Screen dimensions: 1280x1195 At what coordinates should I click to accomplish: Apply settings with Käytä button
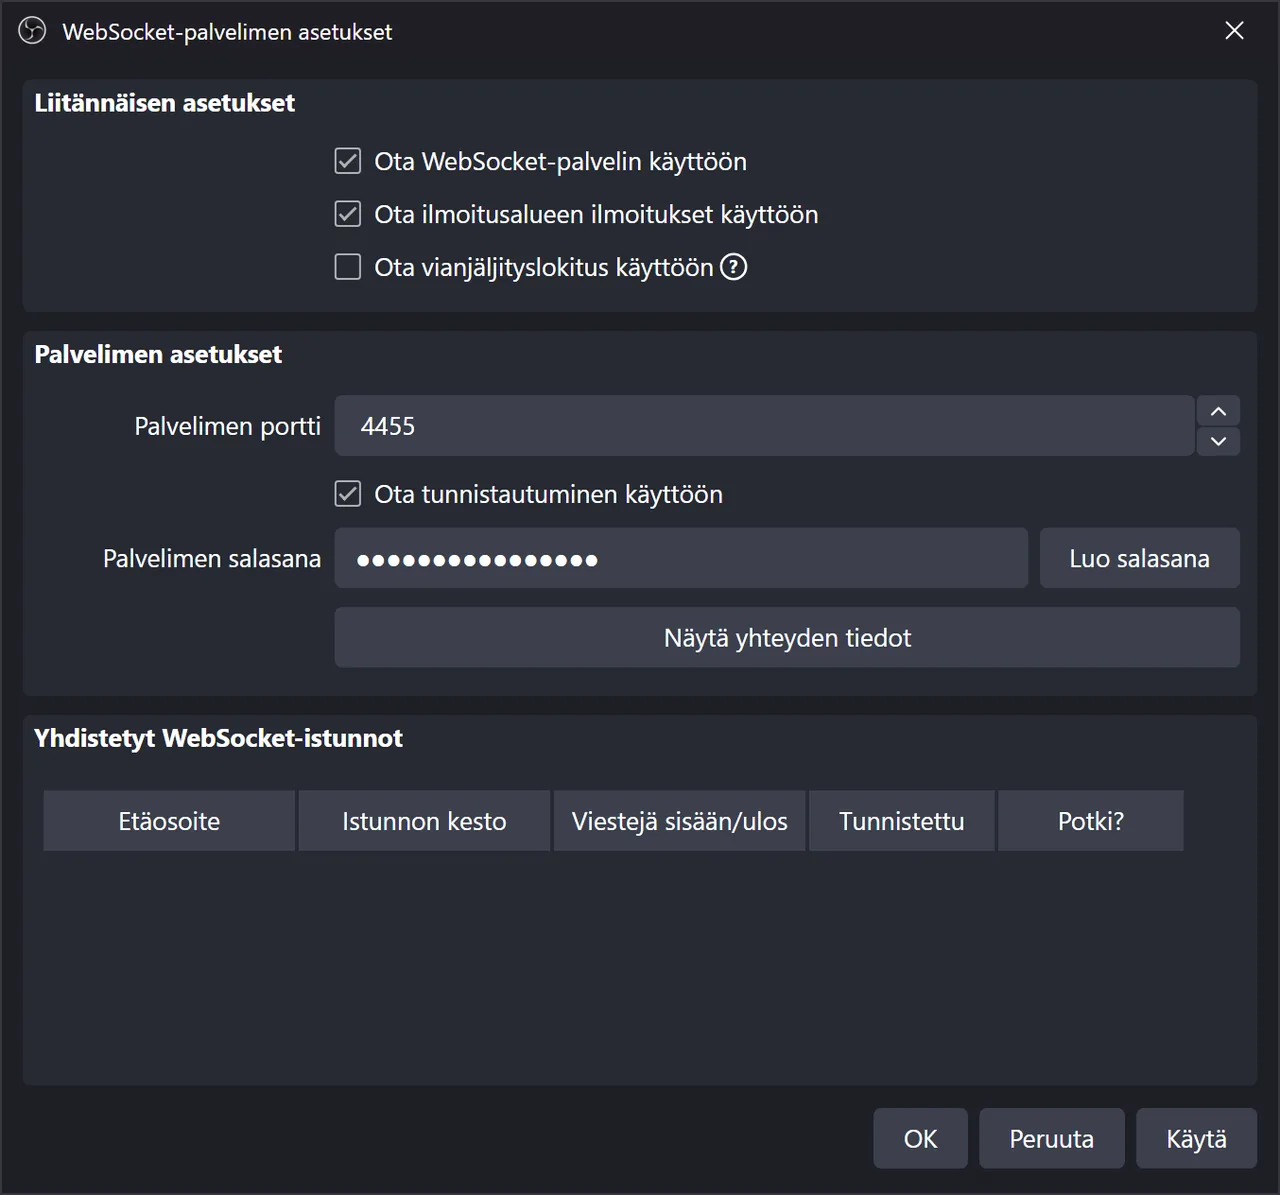coord(1196,1139)
